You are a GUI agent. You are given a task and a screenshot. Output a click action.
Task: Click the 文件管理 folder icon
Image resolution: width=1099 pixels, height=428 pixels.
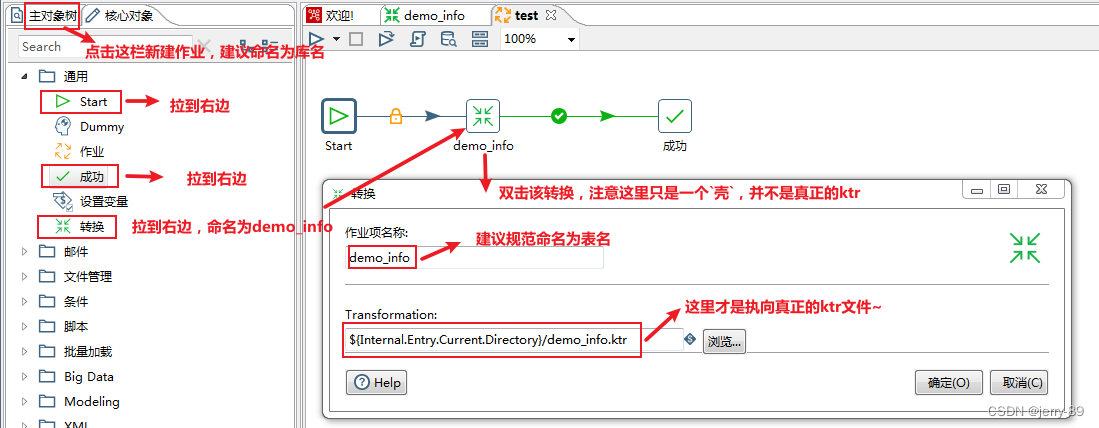click(x=46, y=277)
